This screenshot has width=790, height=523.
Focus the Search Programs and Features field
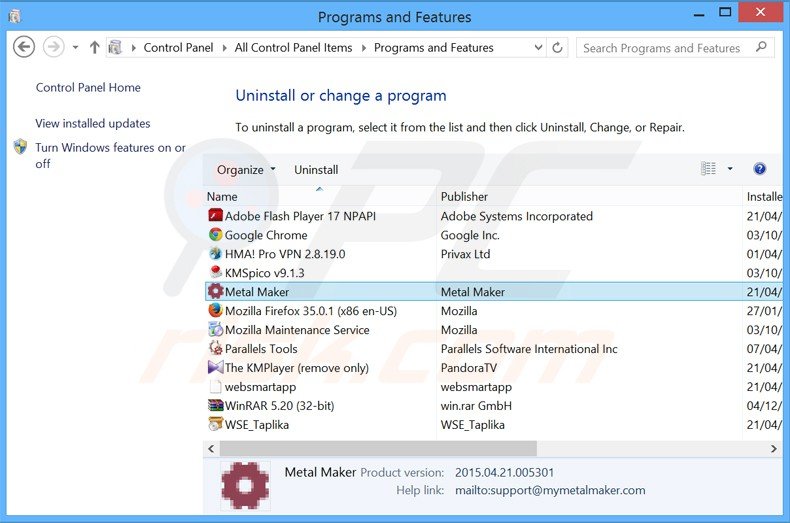(x=675, y=48)
